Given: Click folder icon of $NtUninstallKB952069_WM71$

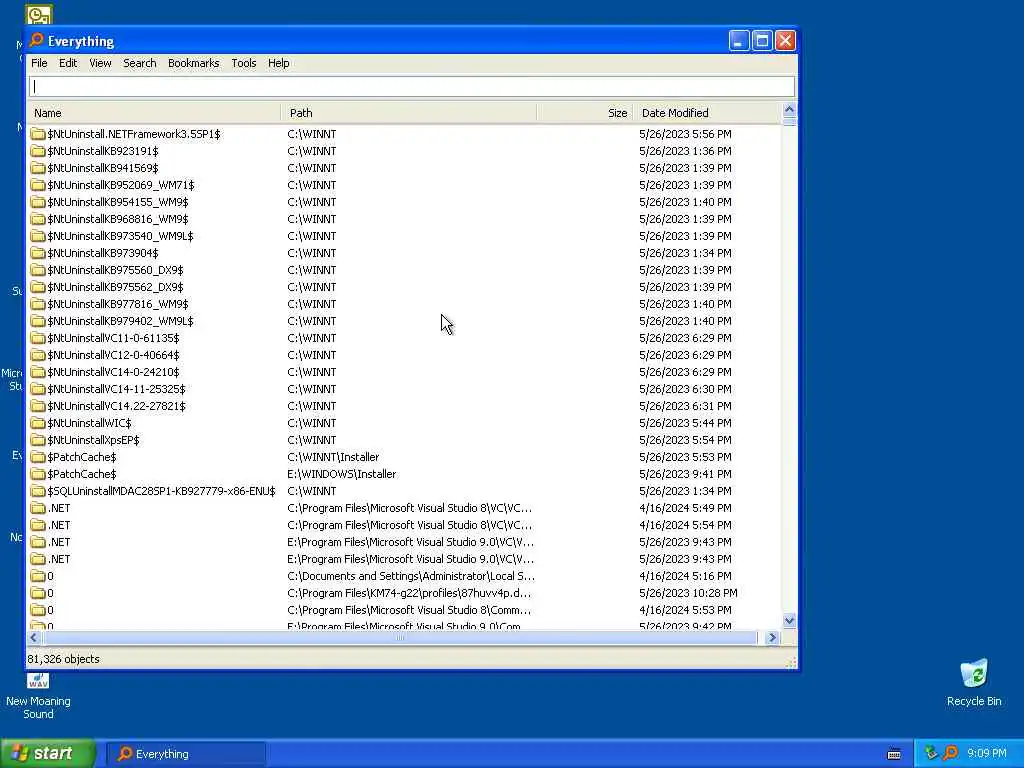Looking at the screenshot, I should click(x=38, y=185).
